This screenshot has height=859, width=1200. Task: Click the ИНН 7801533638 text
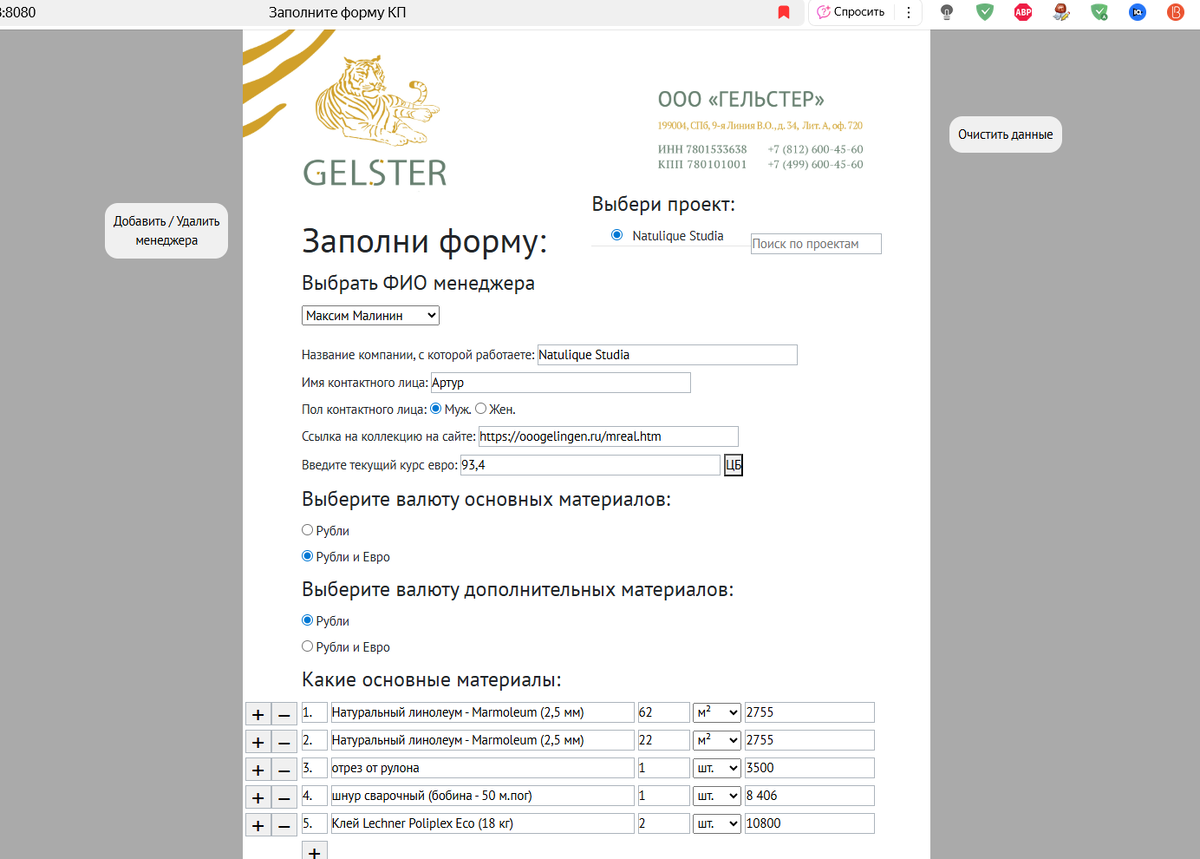pyautogui.click(x=702, y=149)
